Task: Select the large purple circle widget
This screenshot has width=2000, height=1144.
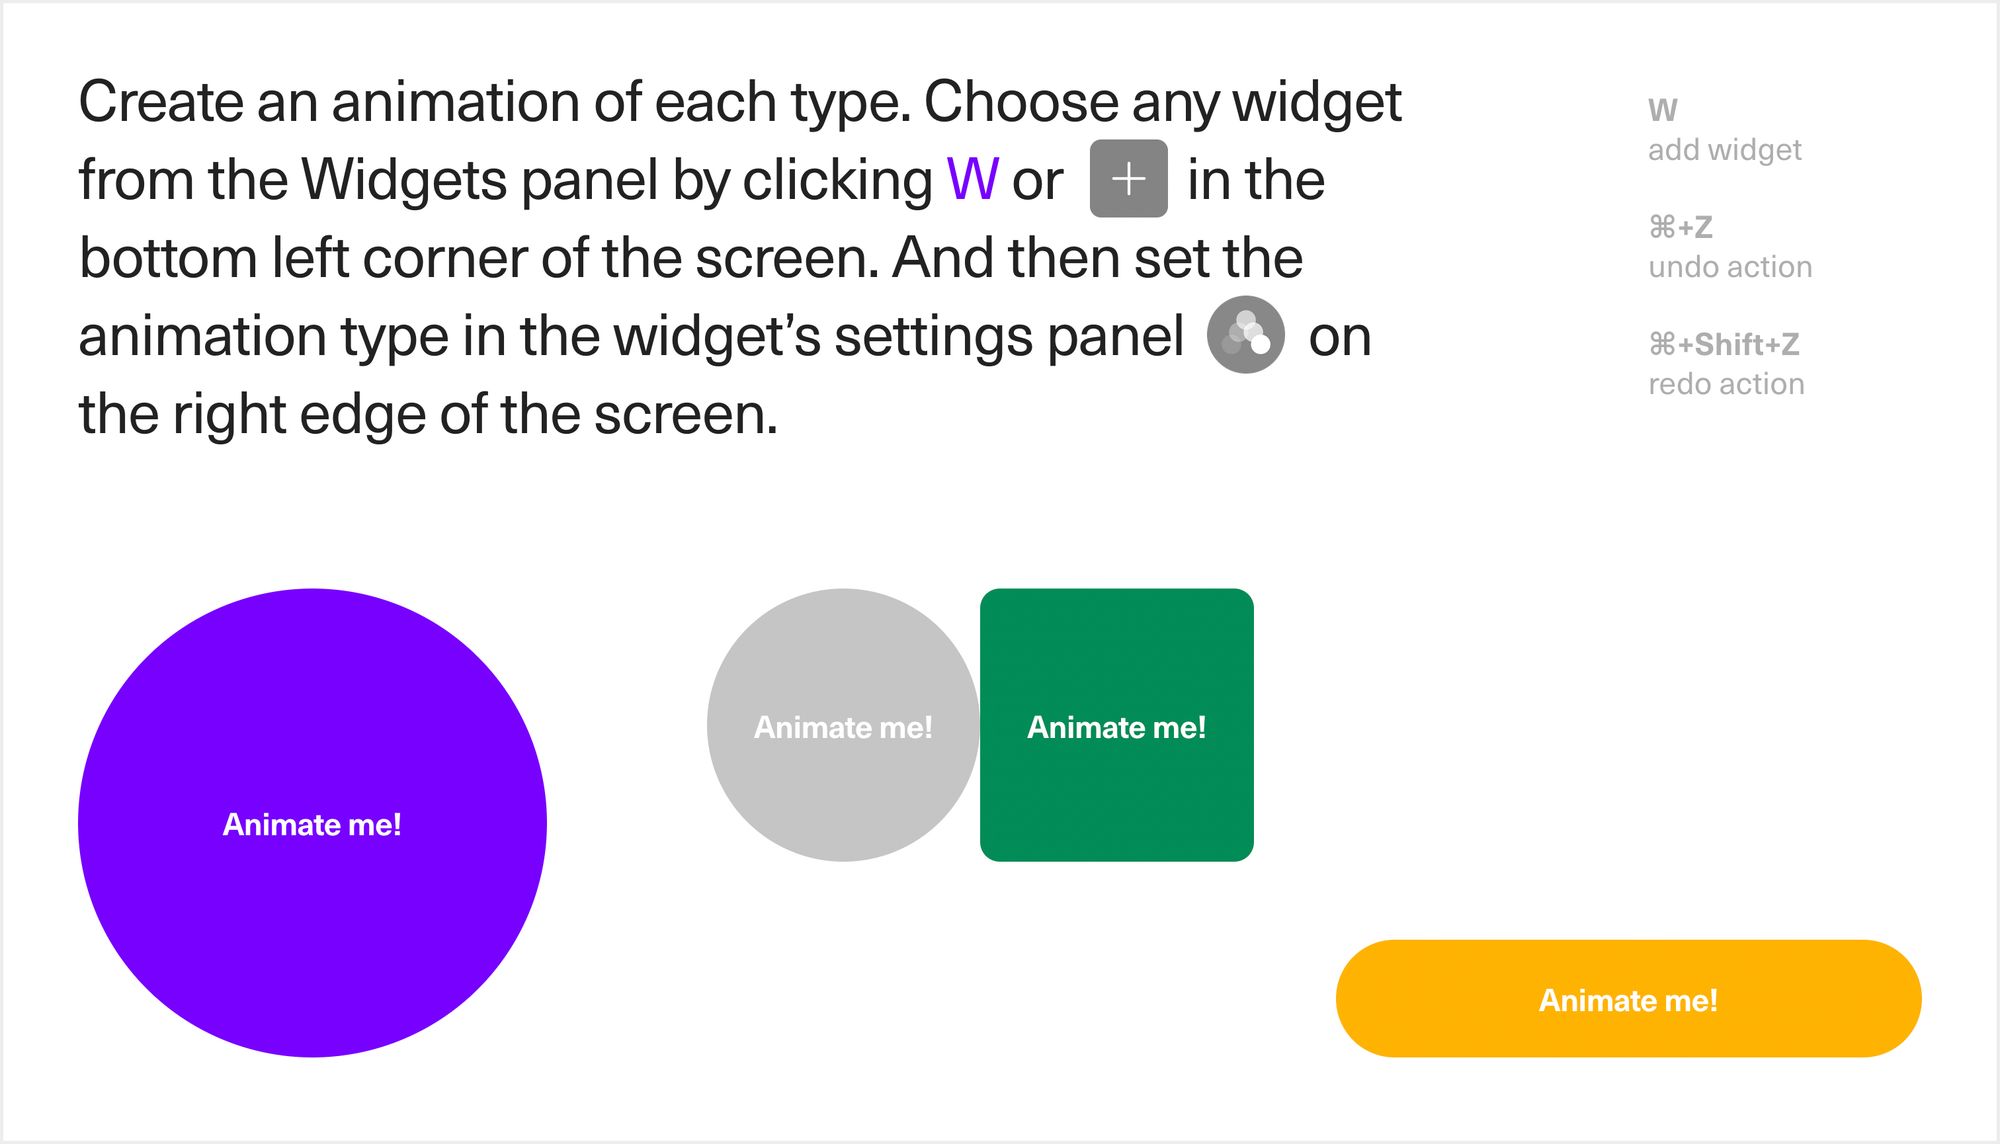Action: (x=312, y=823)
